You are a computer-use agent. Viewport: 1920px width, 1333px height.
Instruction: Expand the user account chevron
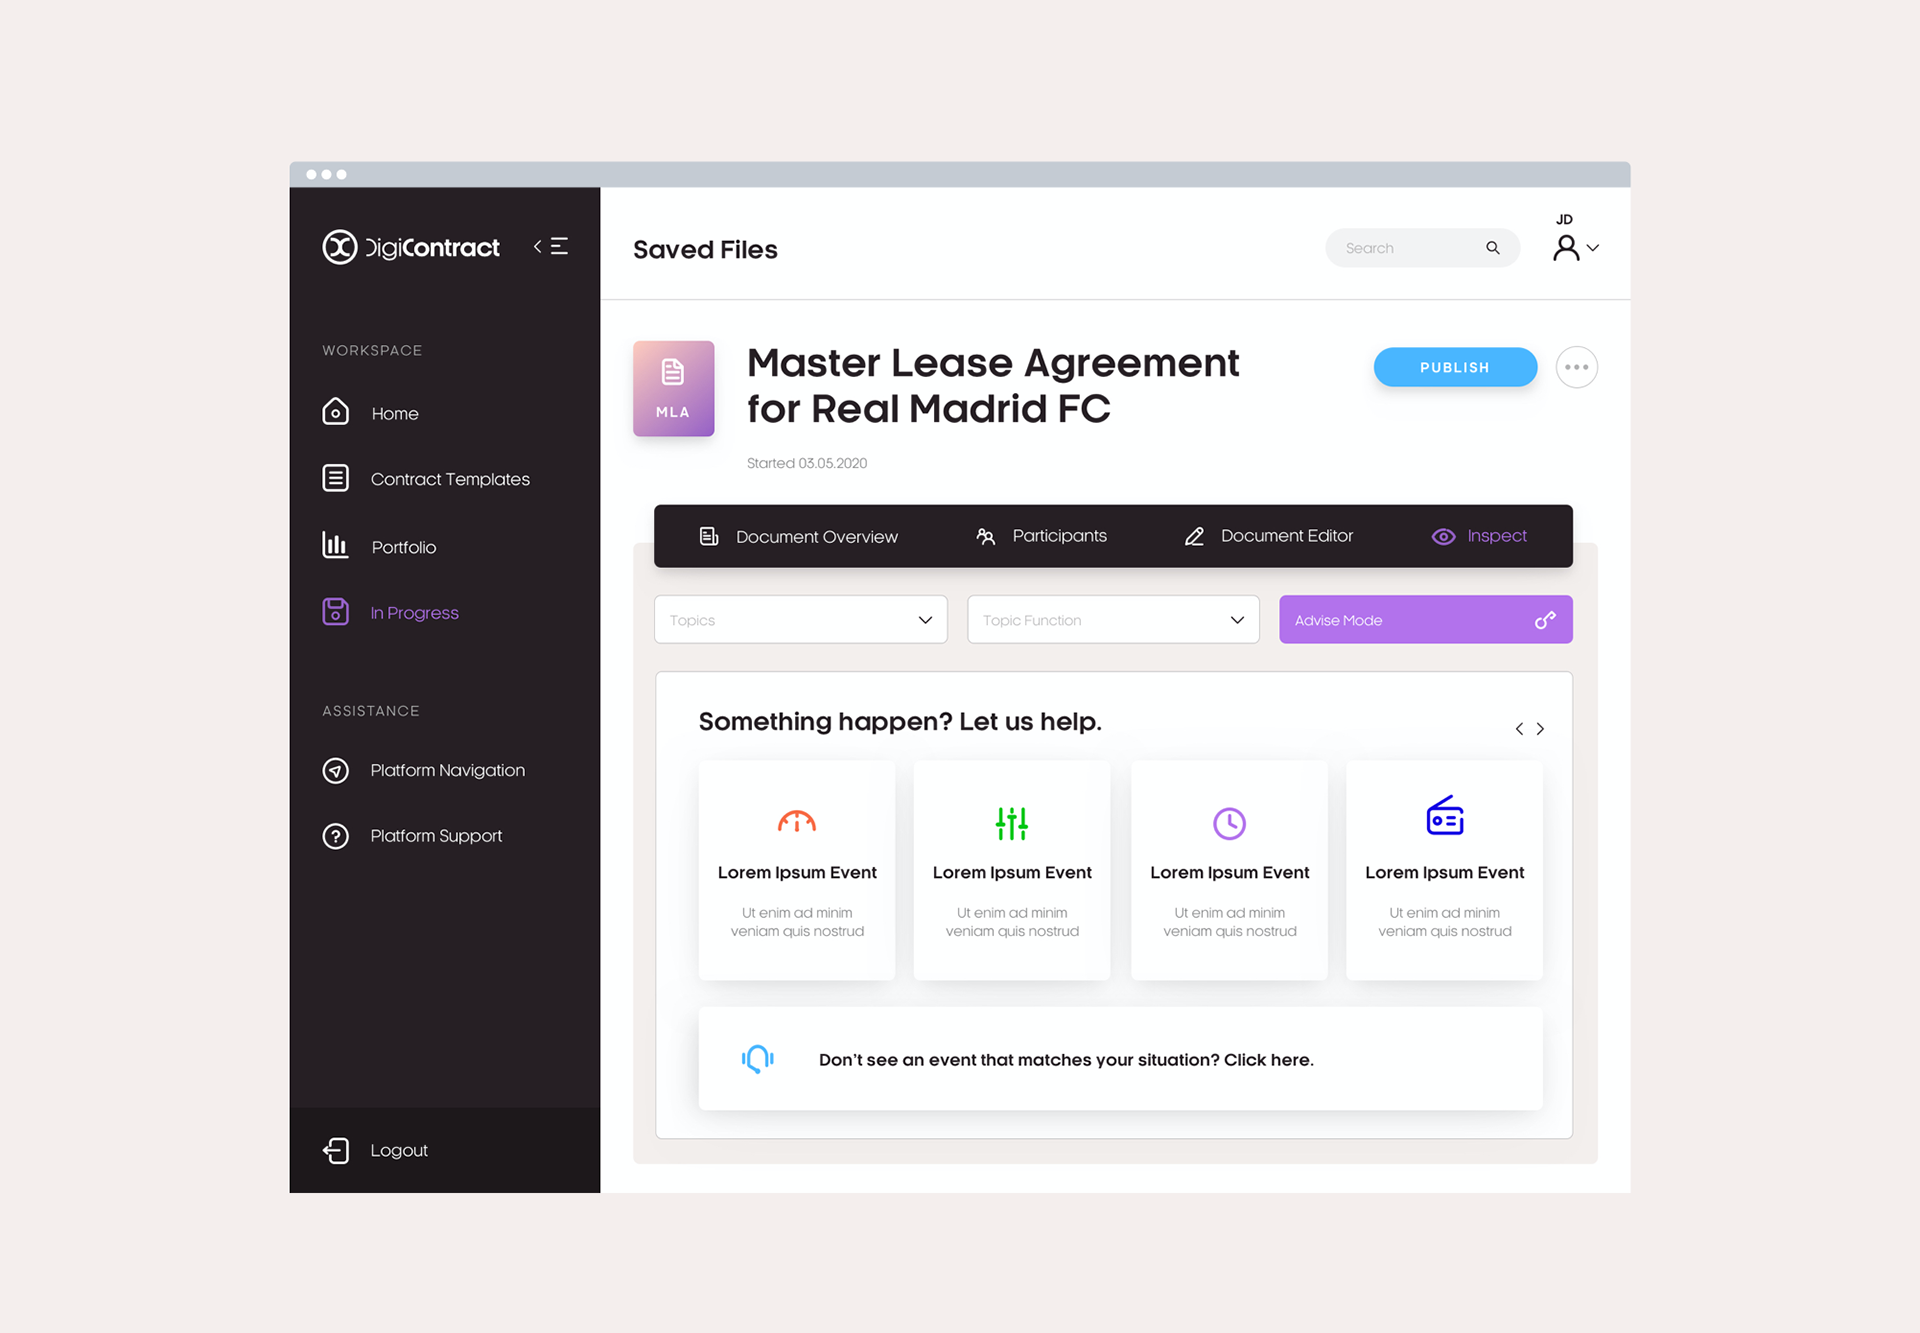click(1593, 248)
